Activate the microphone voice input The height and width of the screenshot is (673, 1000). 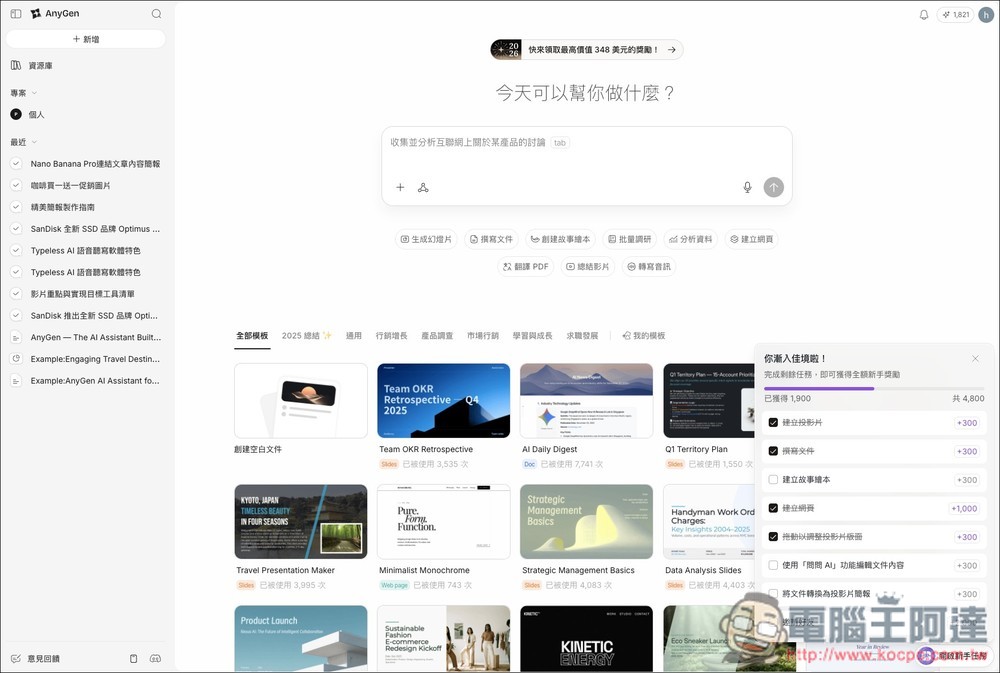pos(747,187)
